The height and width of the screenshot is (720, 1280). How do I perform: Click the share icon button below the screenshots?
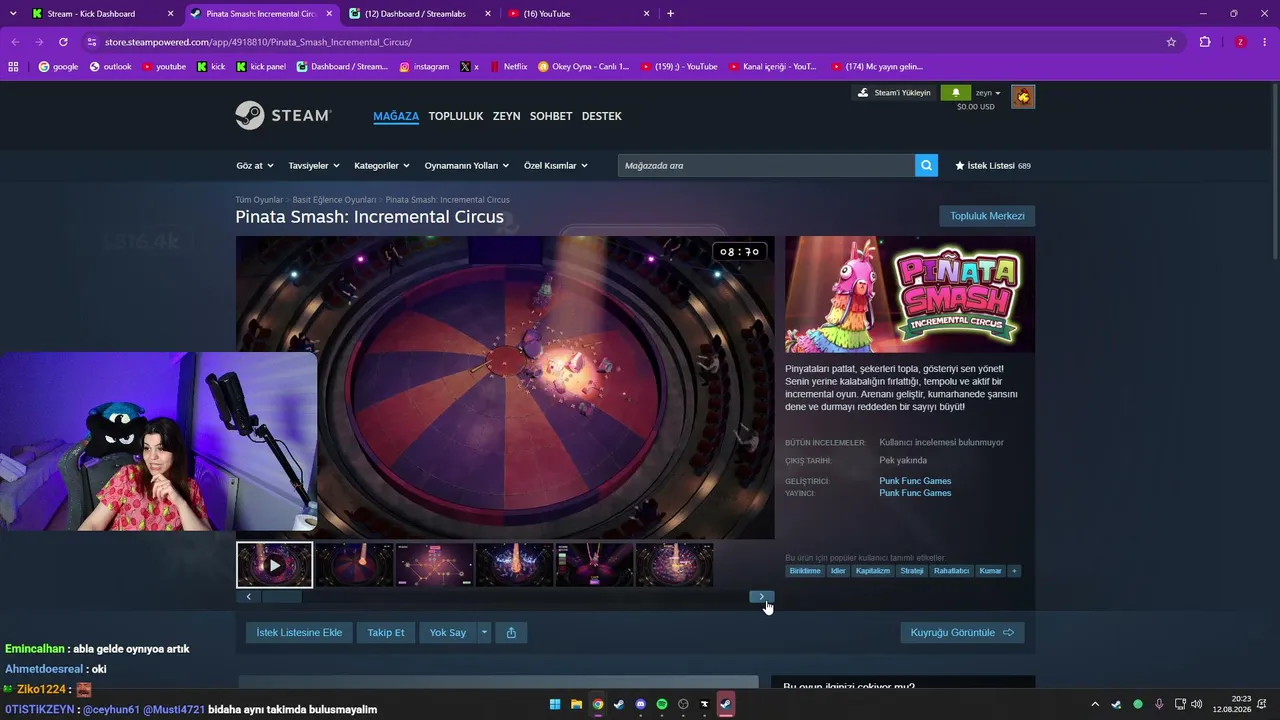pos(511,632)
